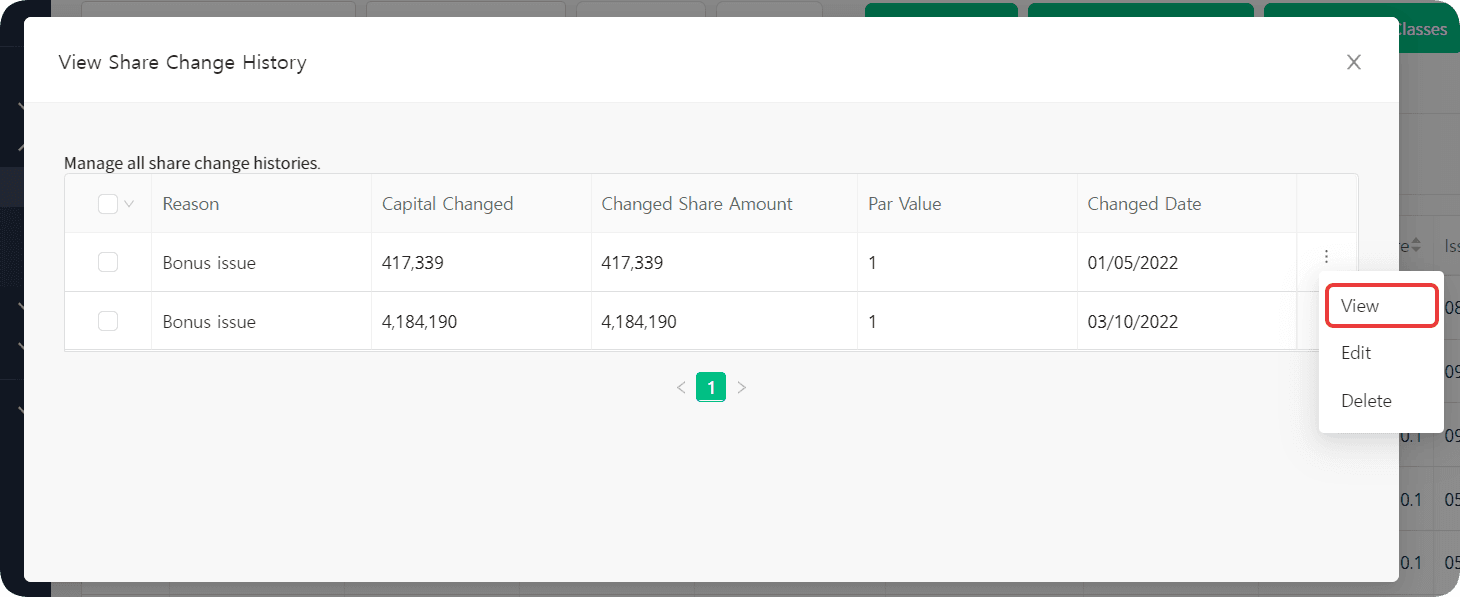Viewport: 1460px width, 597px height.
Task: Click the Capital Changed value 4,184,190
Action: pos(420,322)
